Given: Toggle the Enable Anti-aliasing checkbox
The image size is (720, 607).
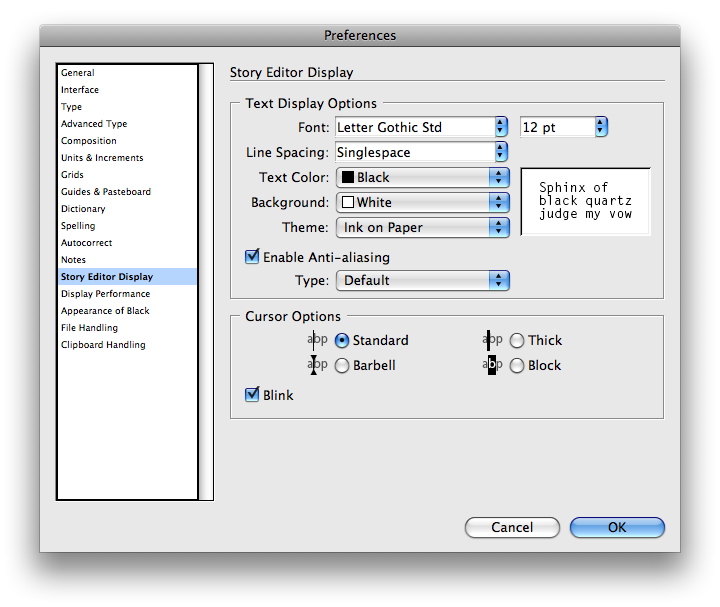Looking at the screenshot, I should point(252,257).
